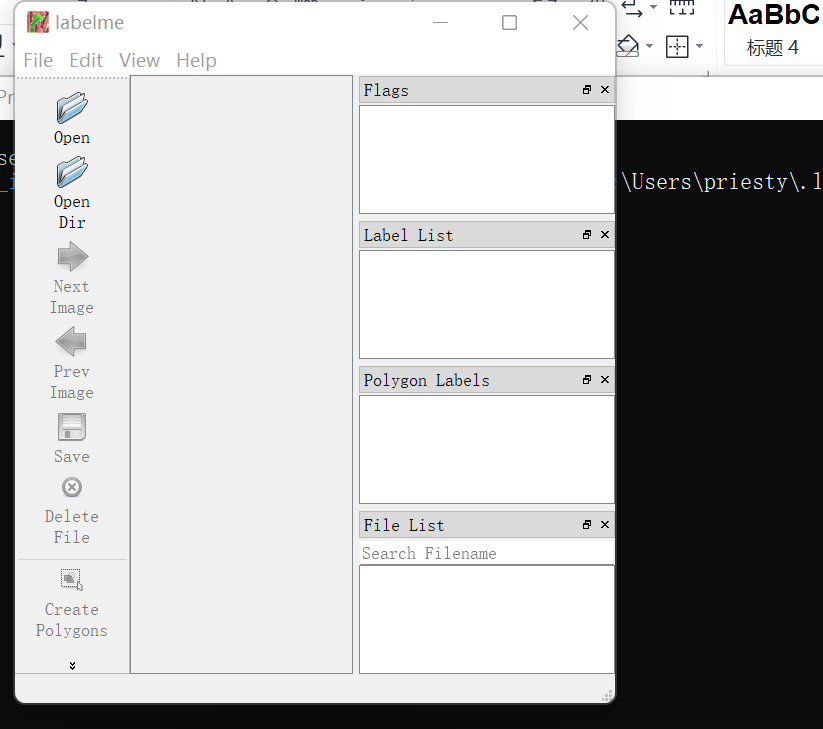
Task: Open shading dropdown arrow in background Word ribbon
Action: pos(649,46)
